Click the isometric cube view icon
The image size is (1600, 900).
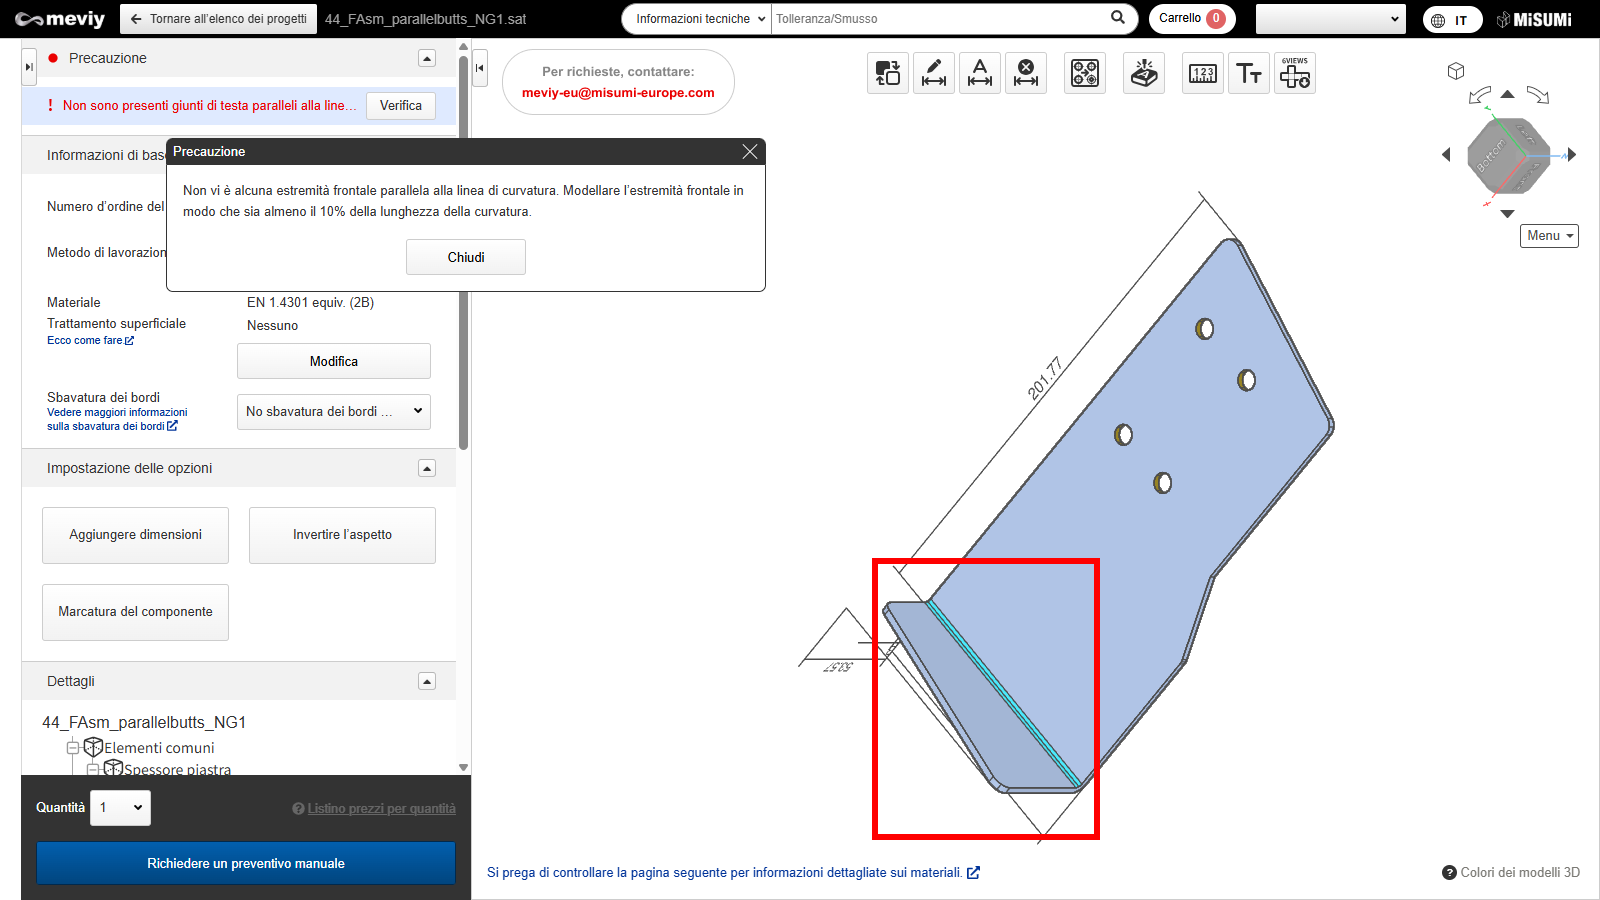point(1456,71)
